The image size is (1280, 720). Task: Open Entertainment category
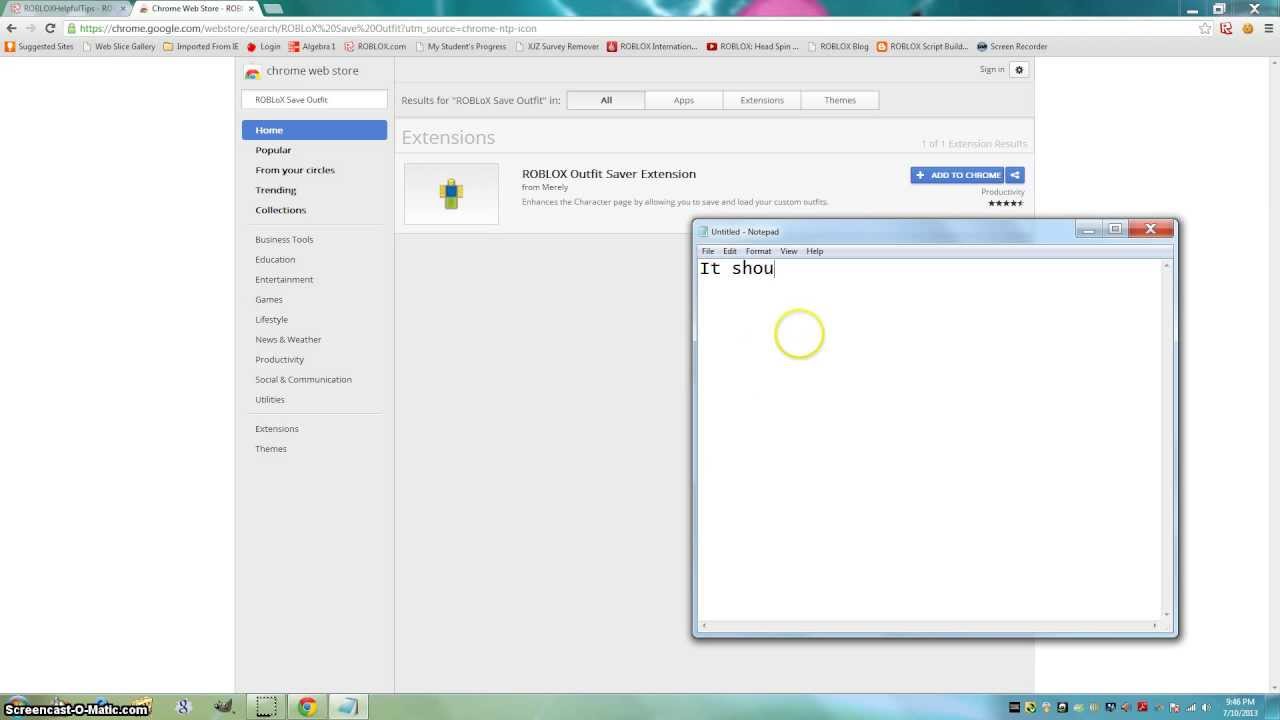click(284, 280)
